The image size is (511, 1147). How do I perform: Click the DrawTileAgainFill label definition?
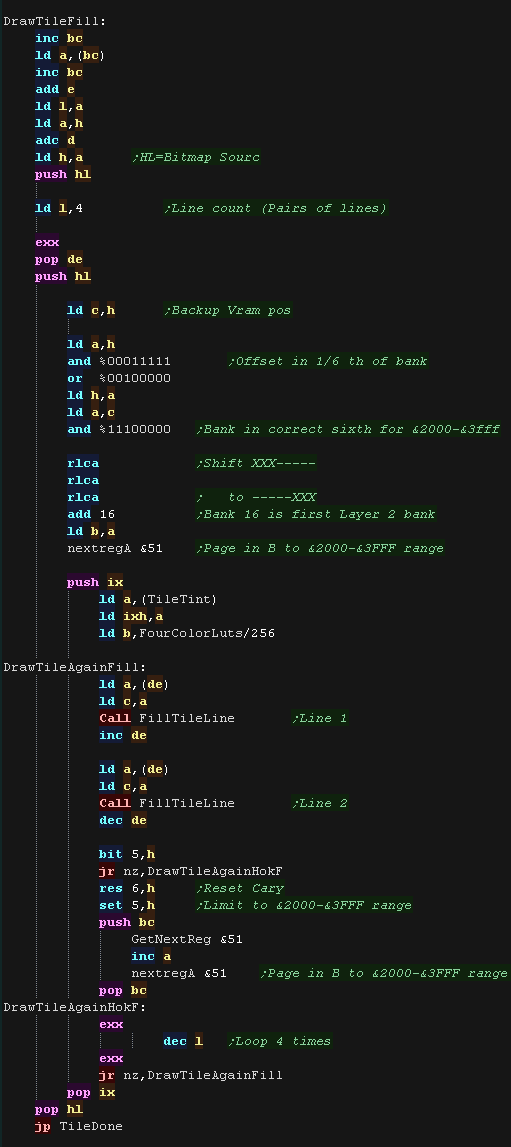pos(75,667)
